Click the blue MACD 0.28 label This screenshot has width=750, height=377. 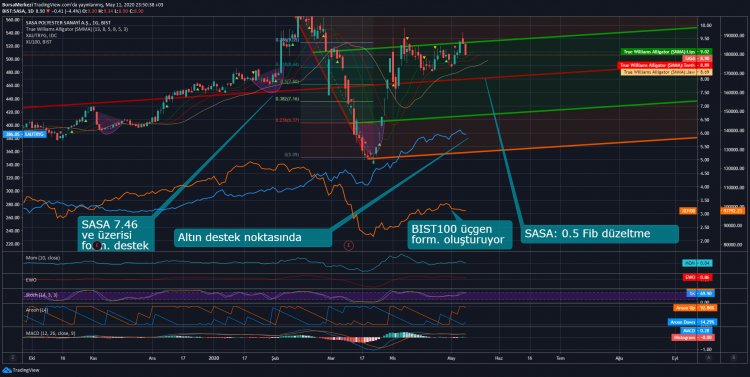(695, 331)
